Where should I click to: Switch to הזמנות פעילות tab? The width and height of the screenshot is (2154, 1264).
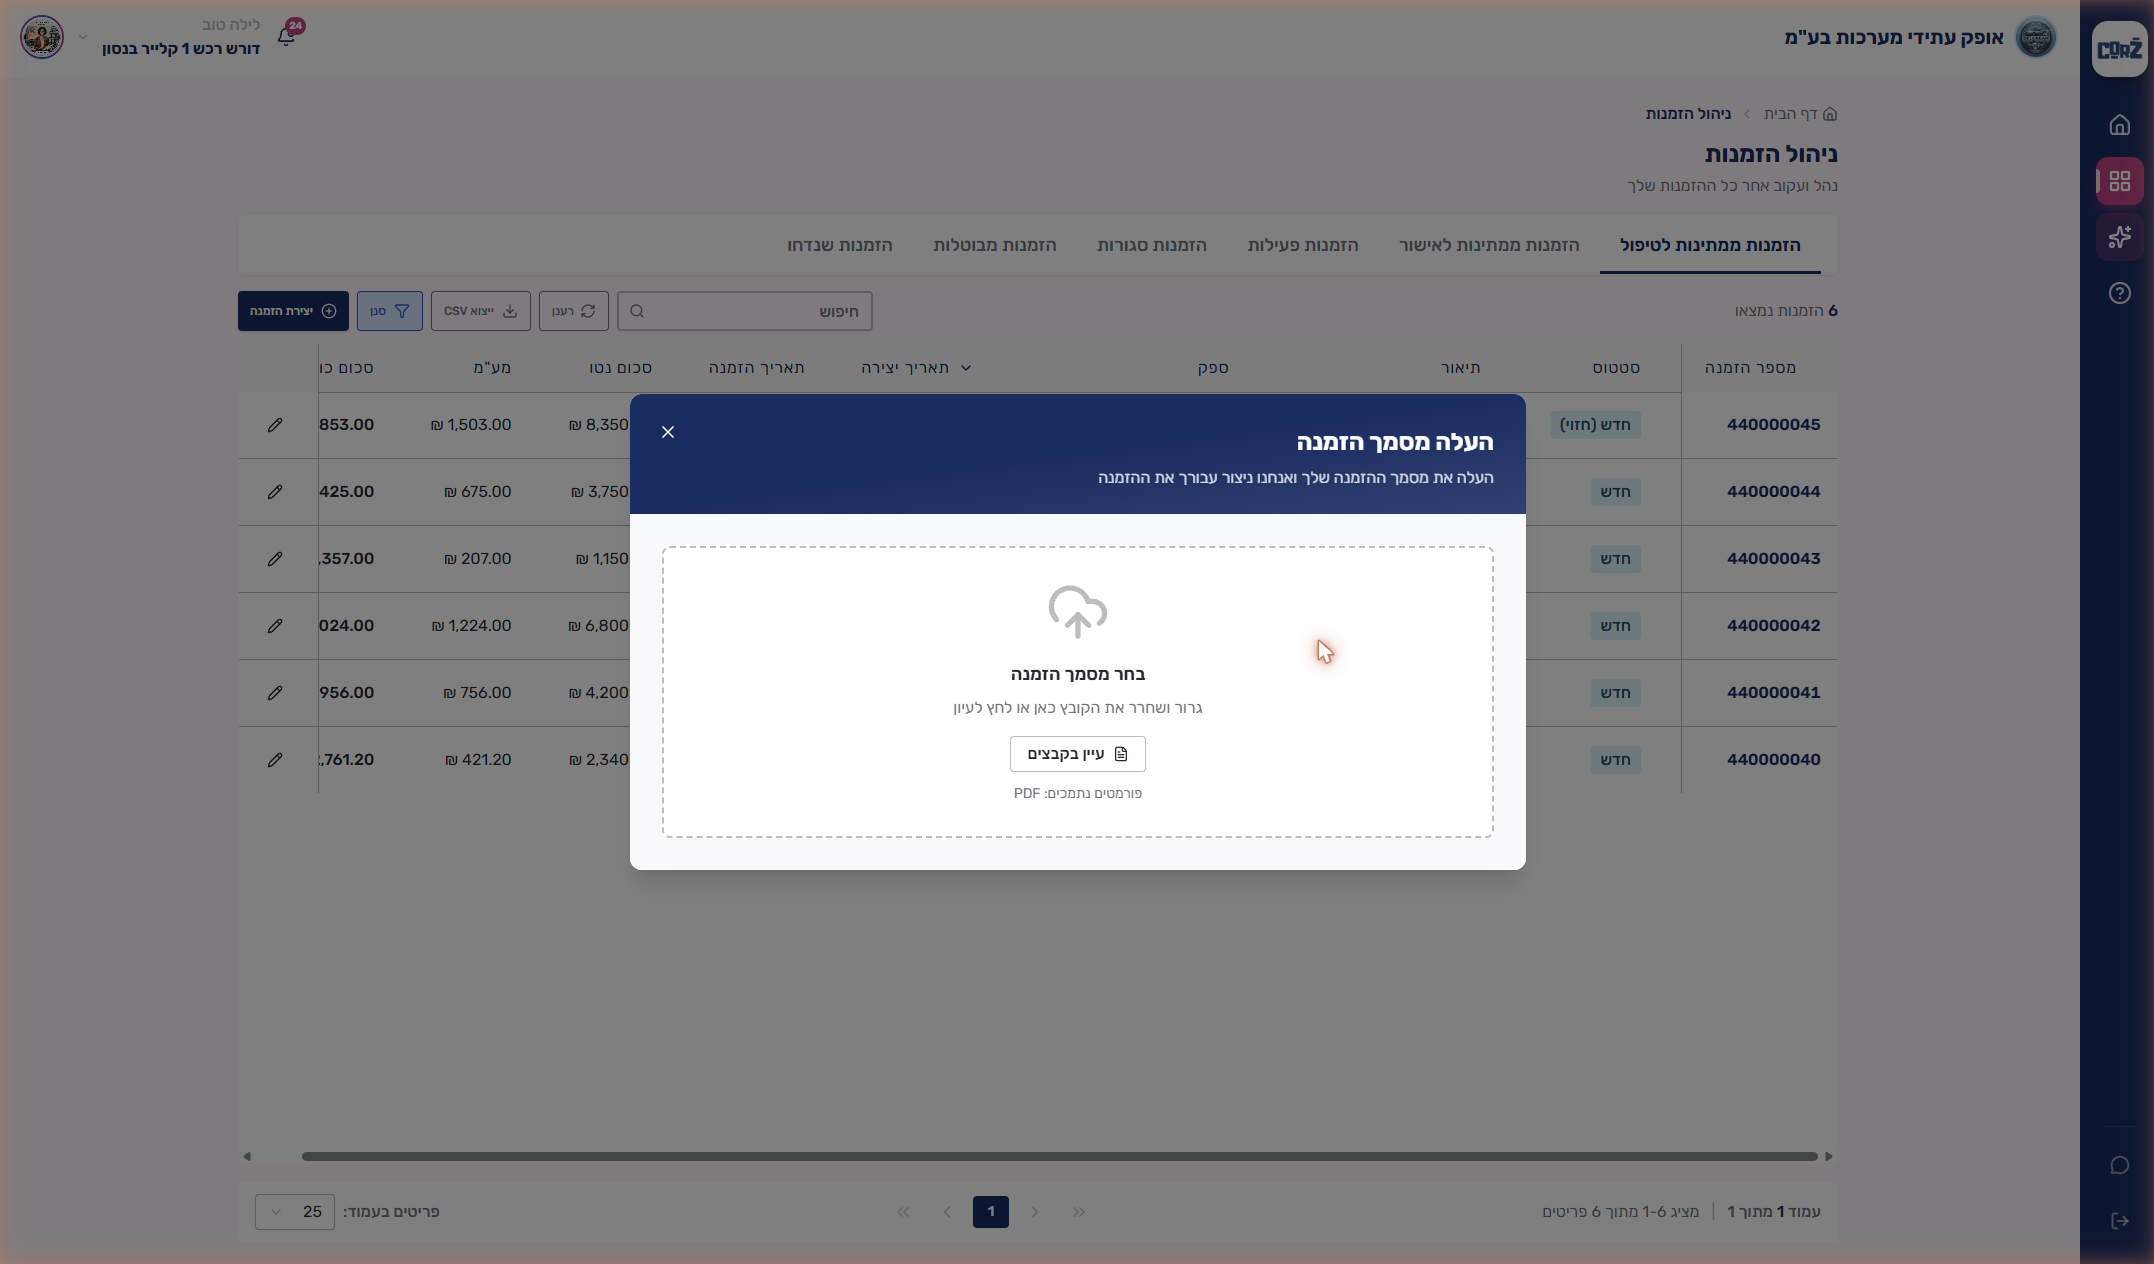[1303, 245]
